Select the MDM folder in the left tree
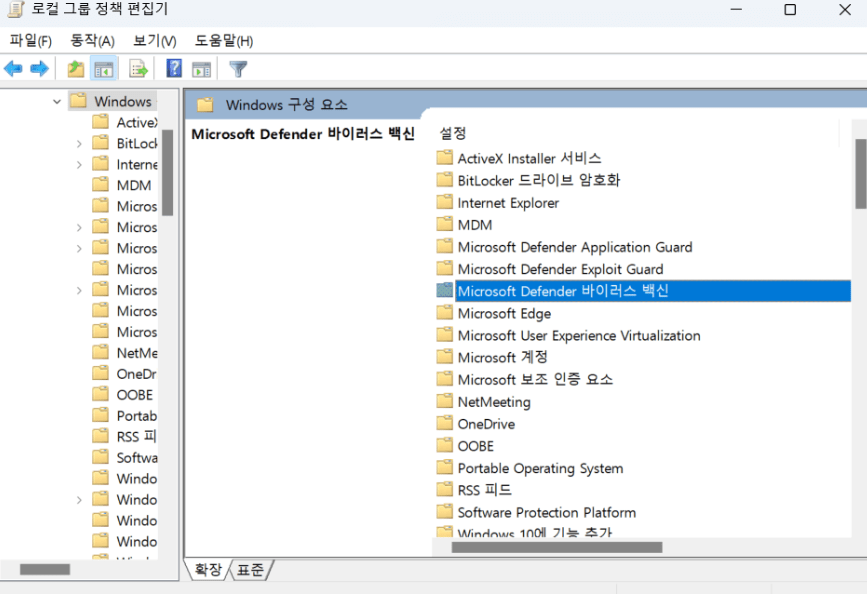867x594 pixels. [134, 185]
